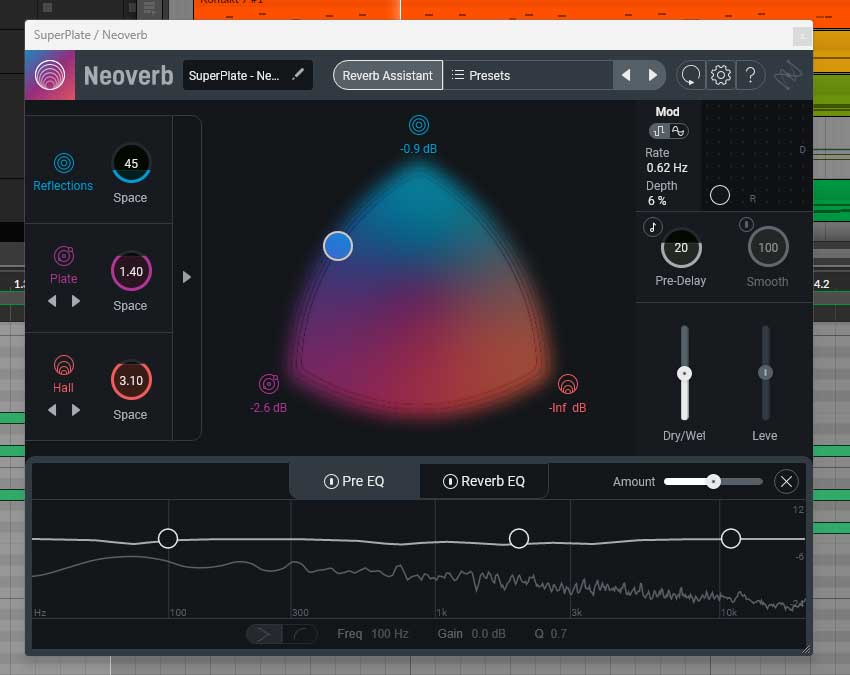Screen dimensions: 850x675
Task: Toggle Reverb EQ power icon
Action: pyautogui.click(x=450, y=481)
